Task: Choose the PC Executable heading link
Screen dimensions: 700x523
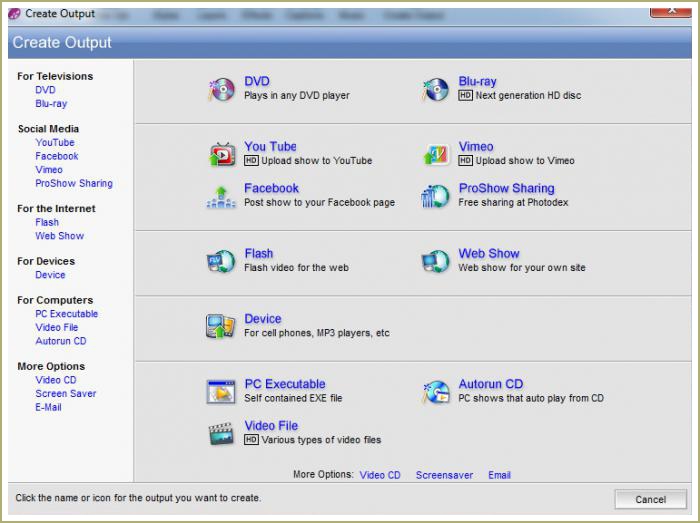Action: coord(285,384)
